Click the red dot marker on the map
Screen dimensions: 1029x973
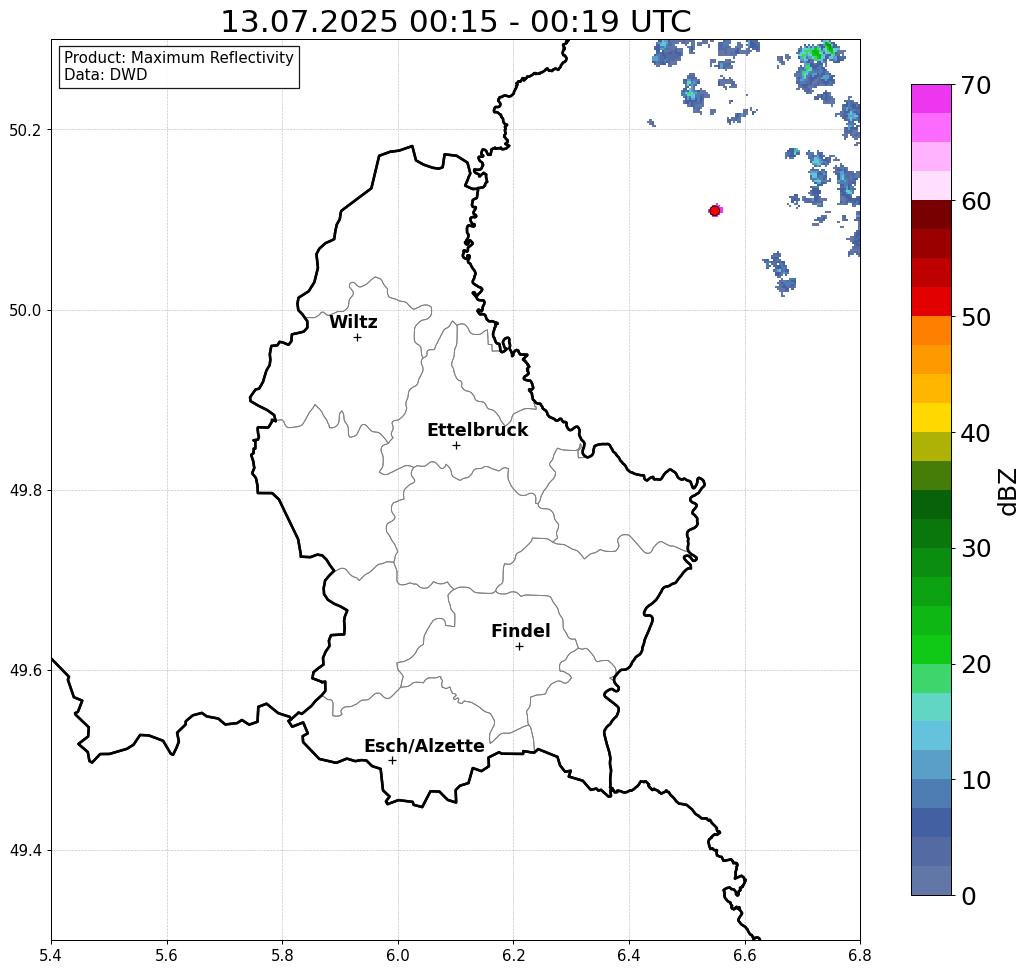(x=715, y=211)
